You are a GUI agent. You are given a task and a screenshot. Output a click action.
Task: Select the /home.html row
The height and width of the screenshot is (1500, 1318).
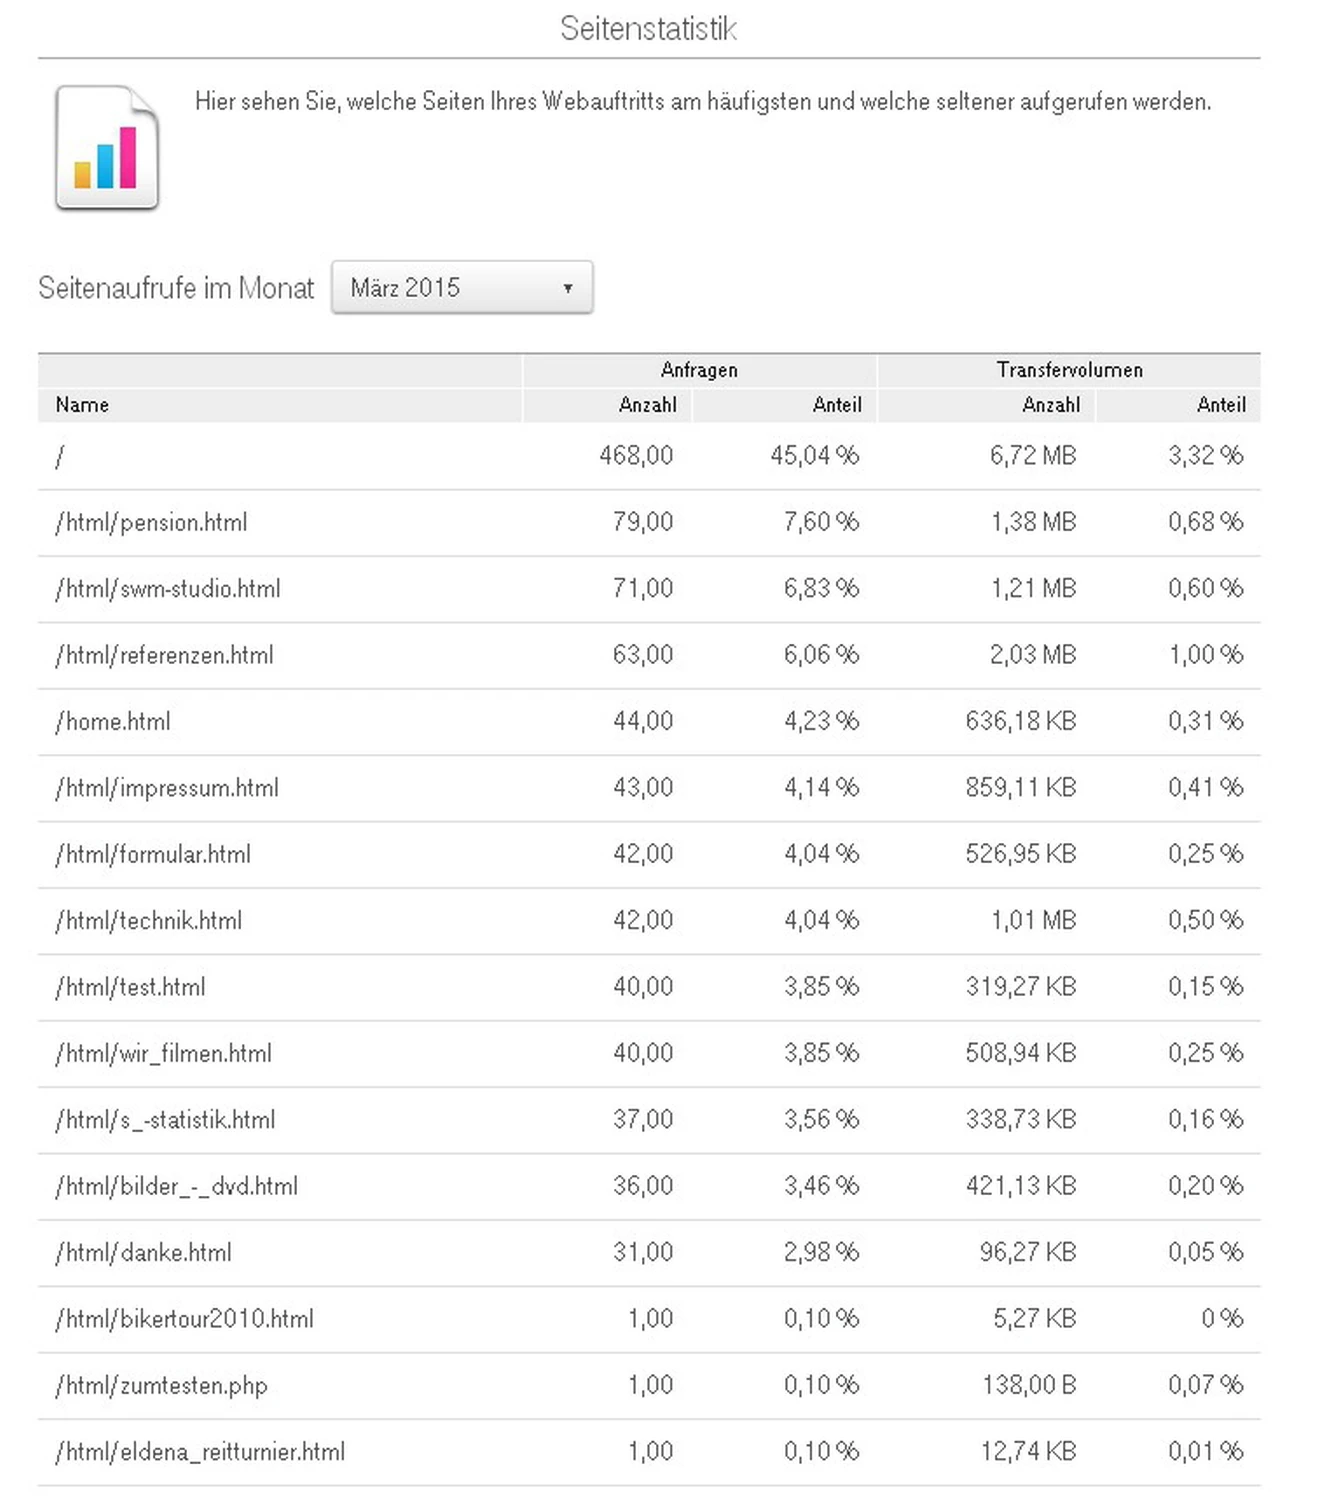click(x=112, y=721)
